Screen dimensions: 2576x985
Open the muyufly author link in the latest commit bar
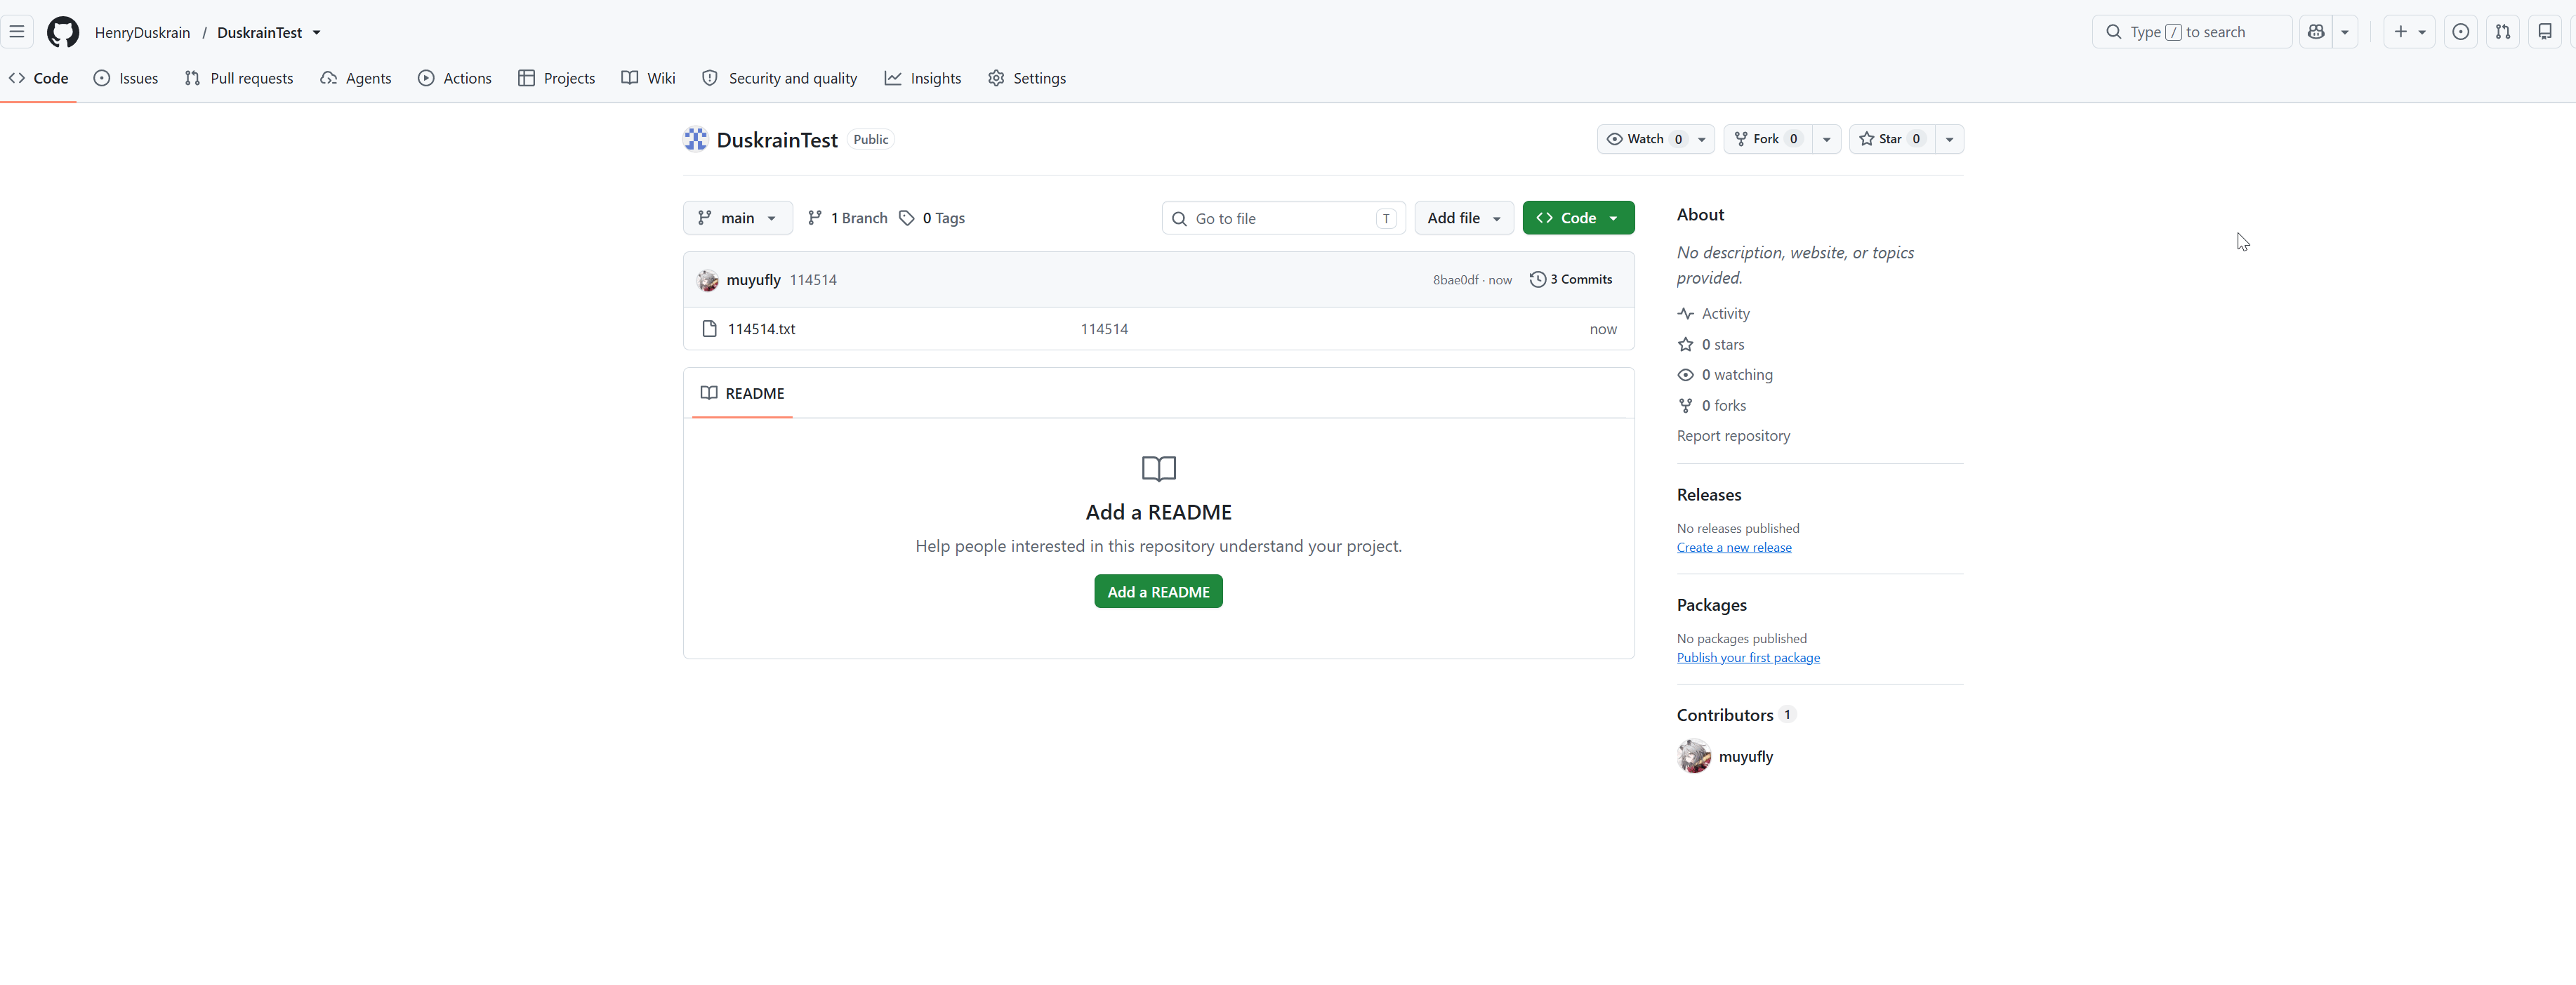click(753, 280)
